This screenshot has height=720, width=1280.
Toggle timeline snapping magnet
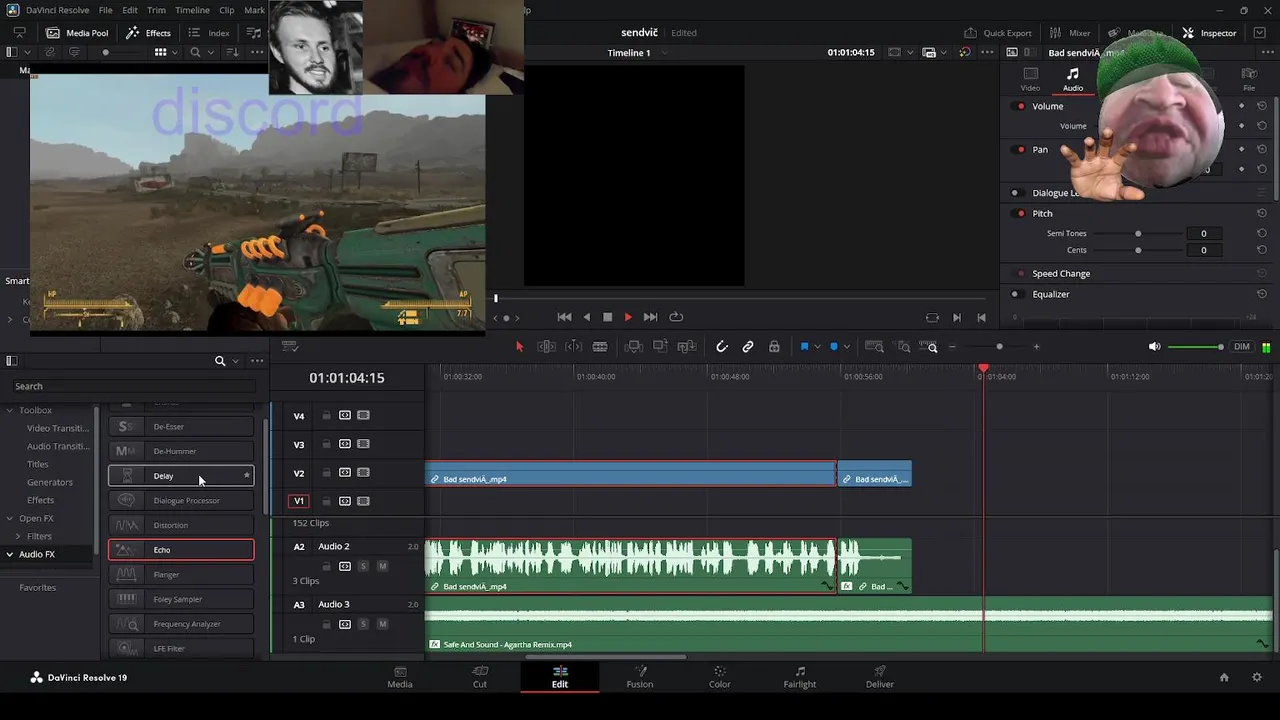point(721,347)
